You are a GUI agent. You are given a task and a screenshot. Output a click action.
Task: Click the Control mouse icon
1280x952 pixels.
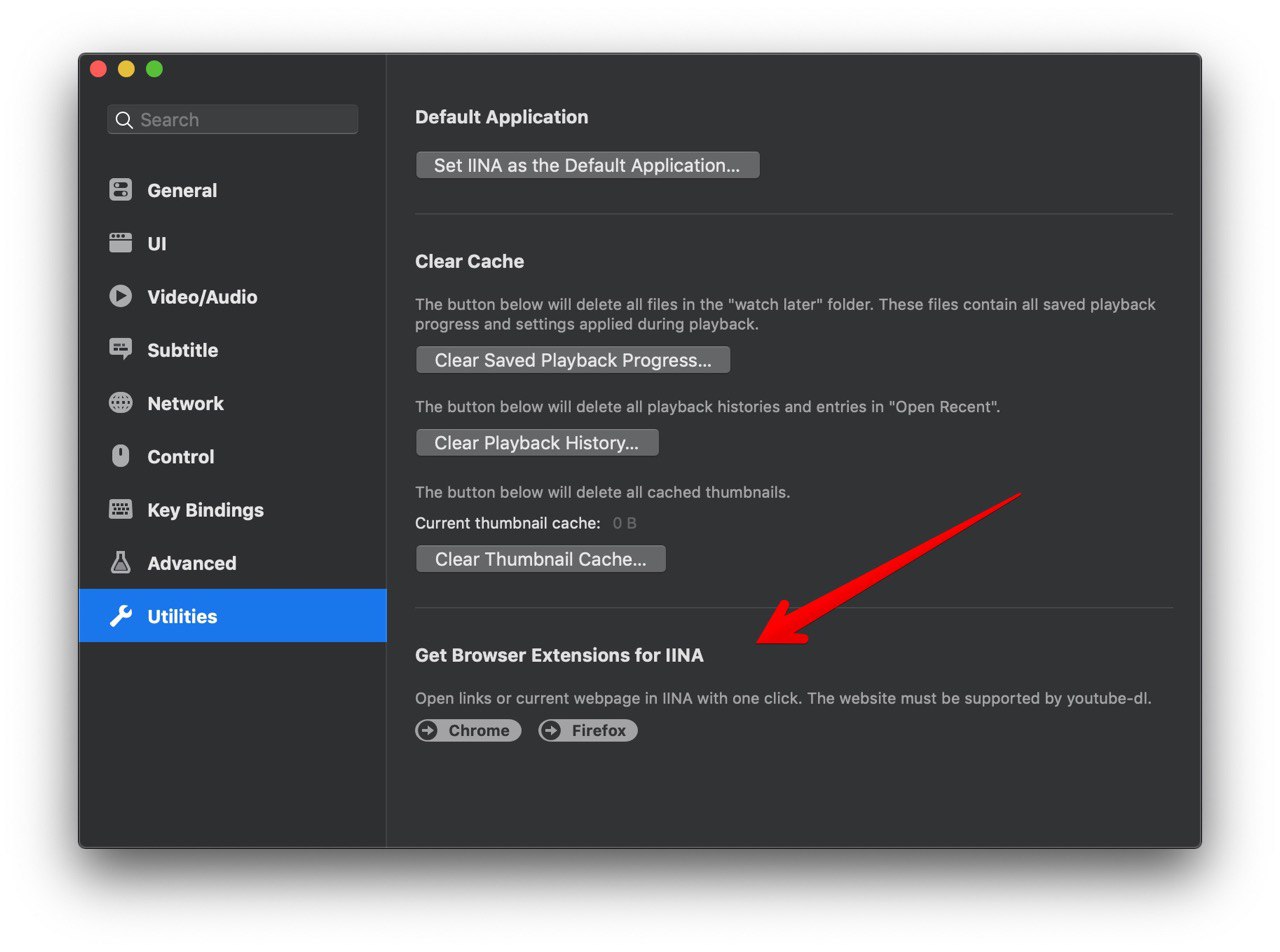(x=121, y=456)
